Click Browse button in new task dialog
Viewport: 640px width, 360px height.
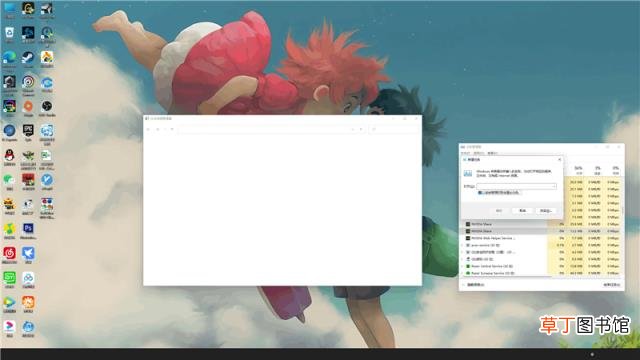(546, 211)
